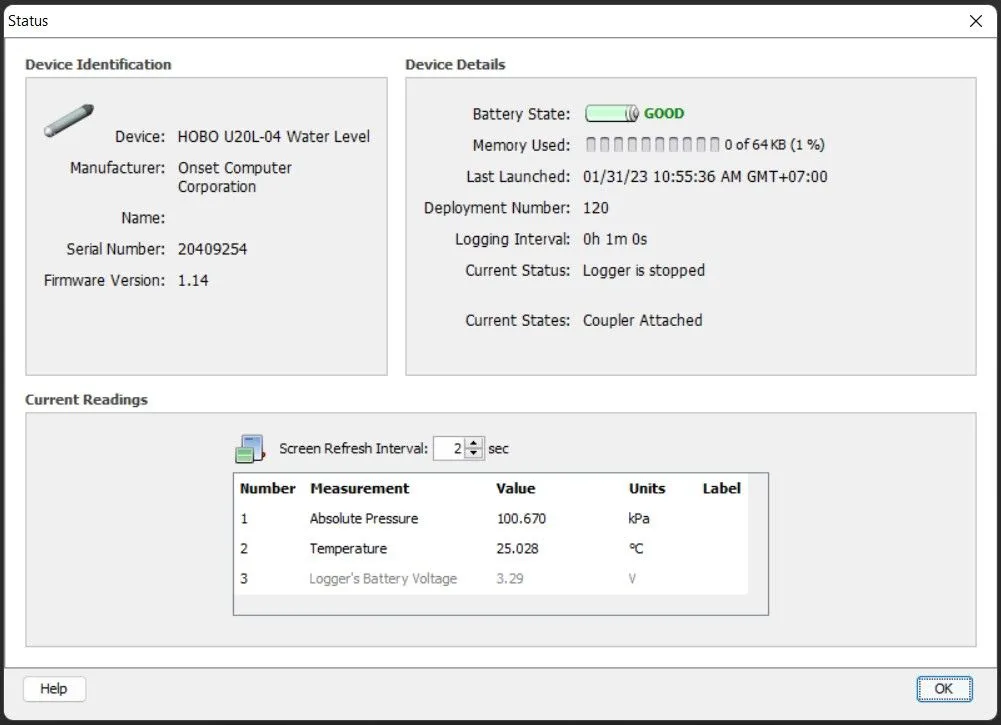Decrease the screen refresh interval with the down arrow
Screen dimensions: 1001x725
(473, 453)
